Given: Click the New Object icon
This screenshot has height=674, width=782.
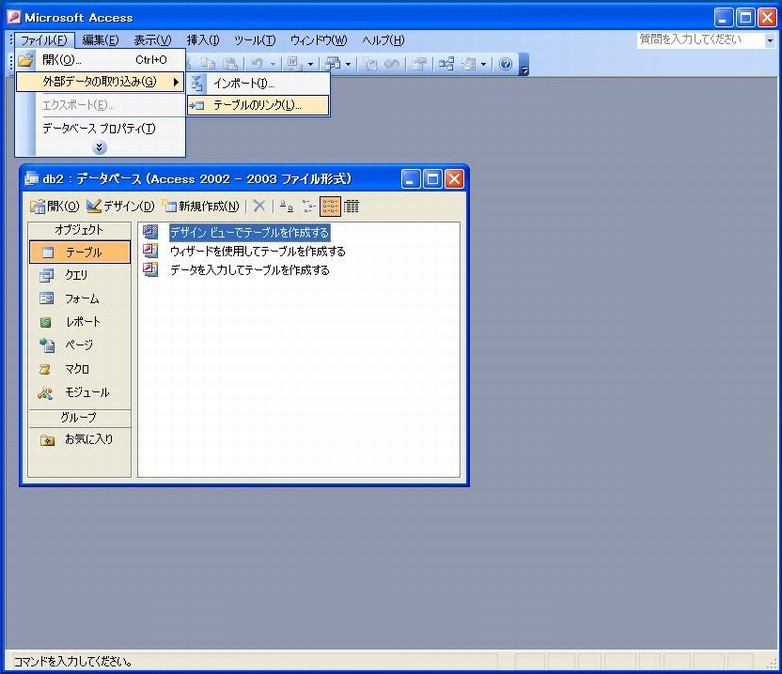Looking at the screenshot, I should point(469,64).
